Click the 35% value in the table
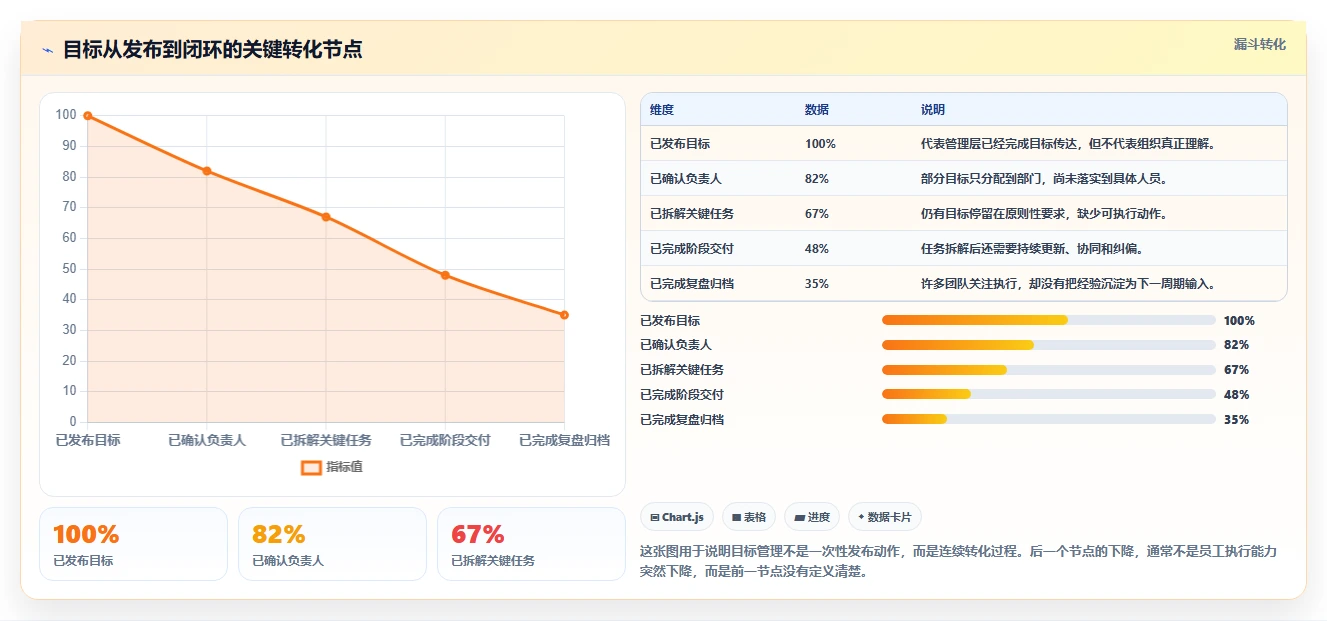 pos(817,284)
